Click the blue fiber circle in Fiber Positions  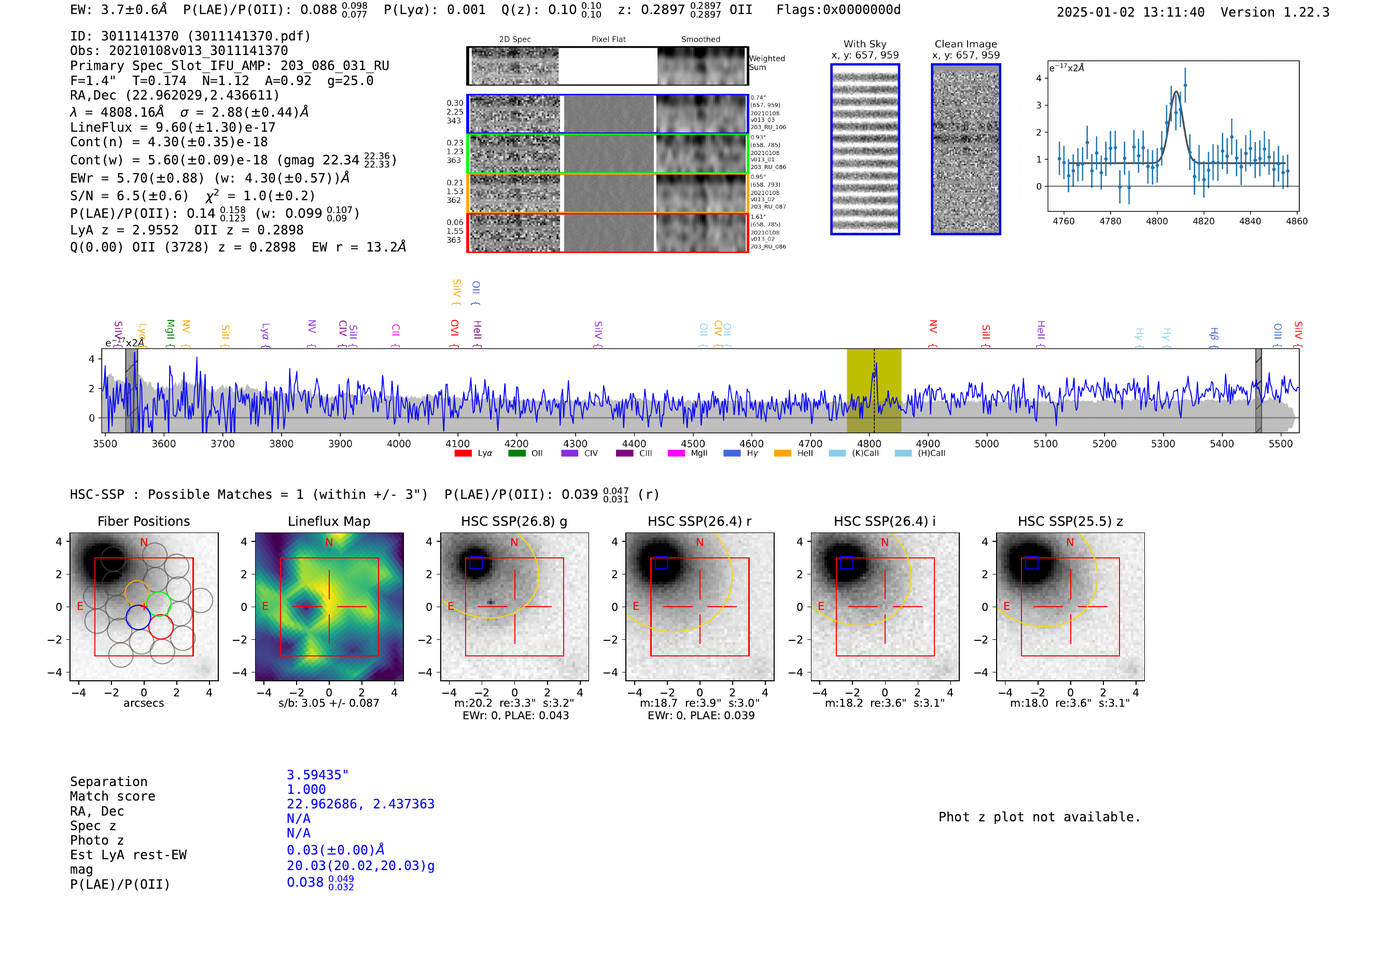pos(138,617)
